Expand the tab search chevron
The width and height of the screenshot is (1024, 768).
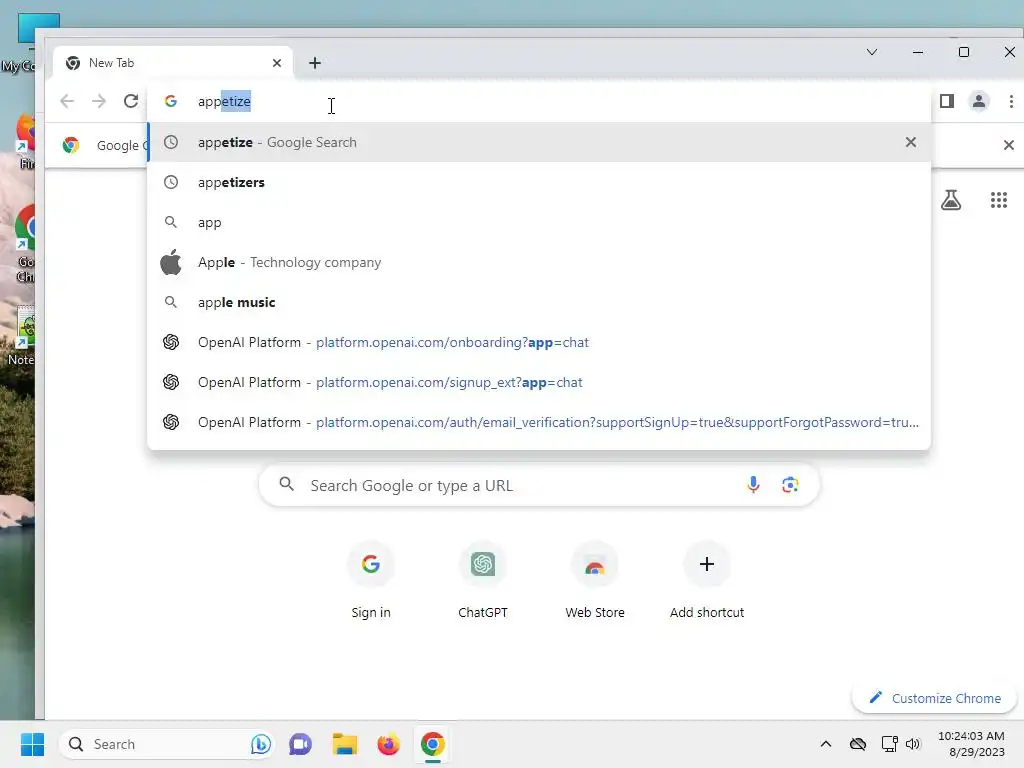pyautogui.click(x=872, y=52)
